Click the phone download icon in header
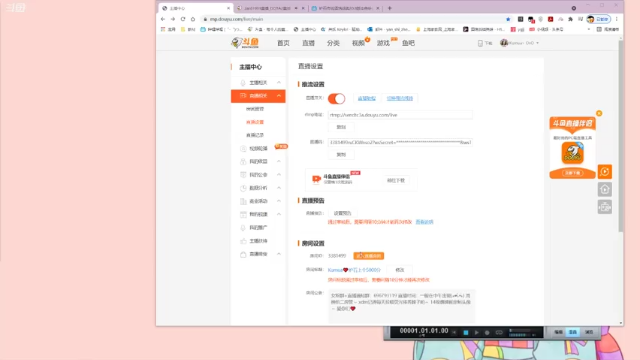 pos(480,43)
